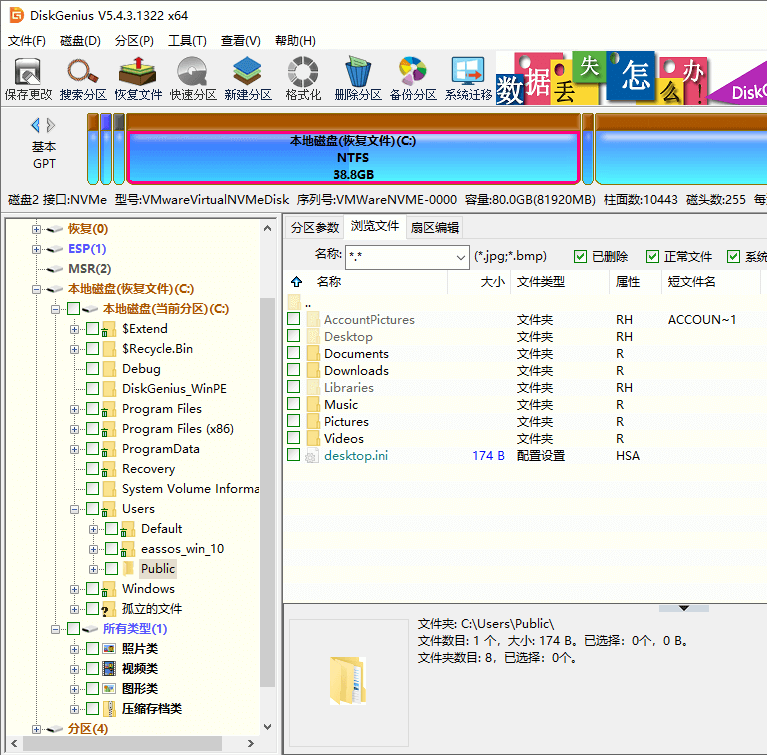Click the blue NTFS partition bar for disk C:
Viewport: 767px width, 755px height.
point(352,158)
